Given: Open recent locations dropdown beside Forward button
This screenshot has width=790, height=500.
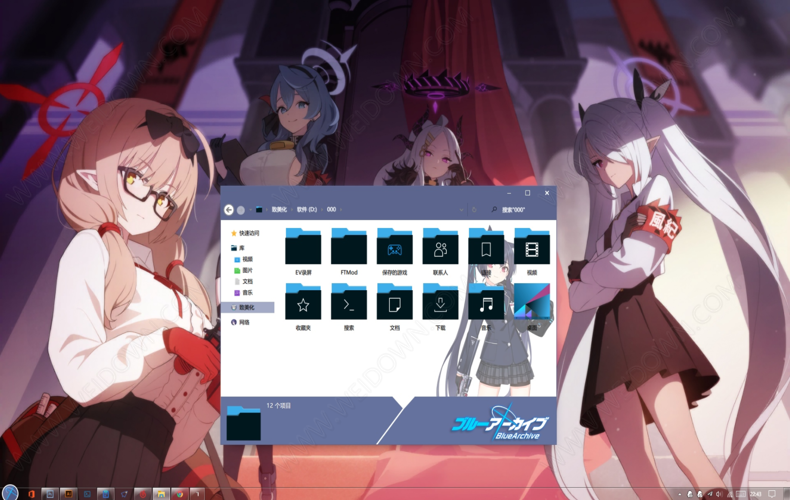Looking at the screenshot, I should 250,210.
